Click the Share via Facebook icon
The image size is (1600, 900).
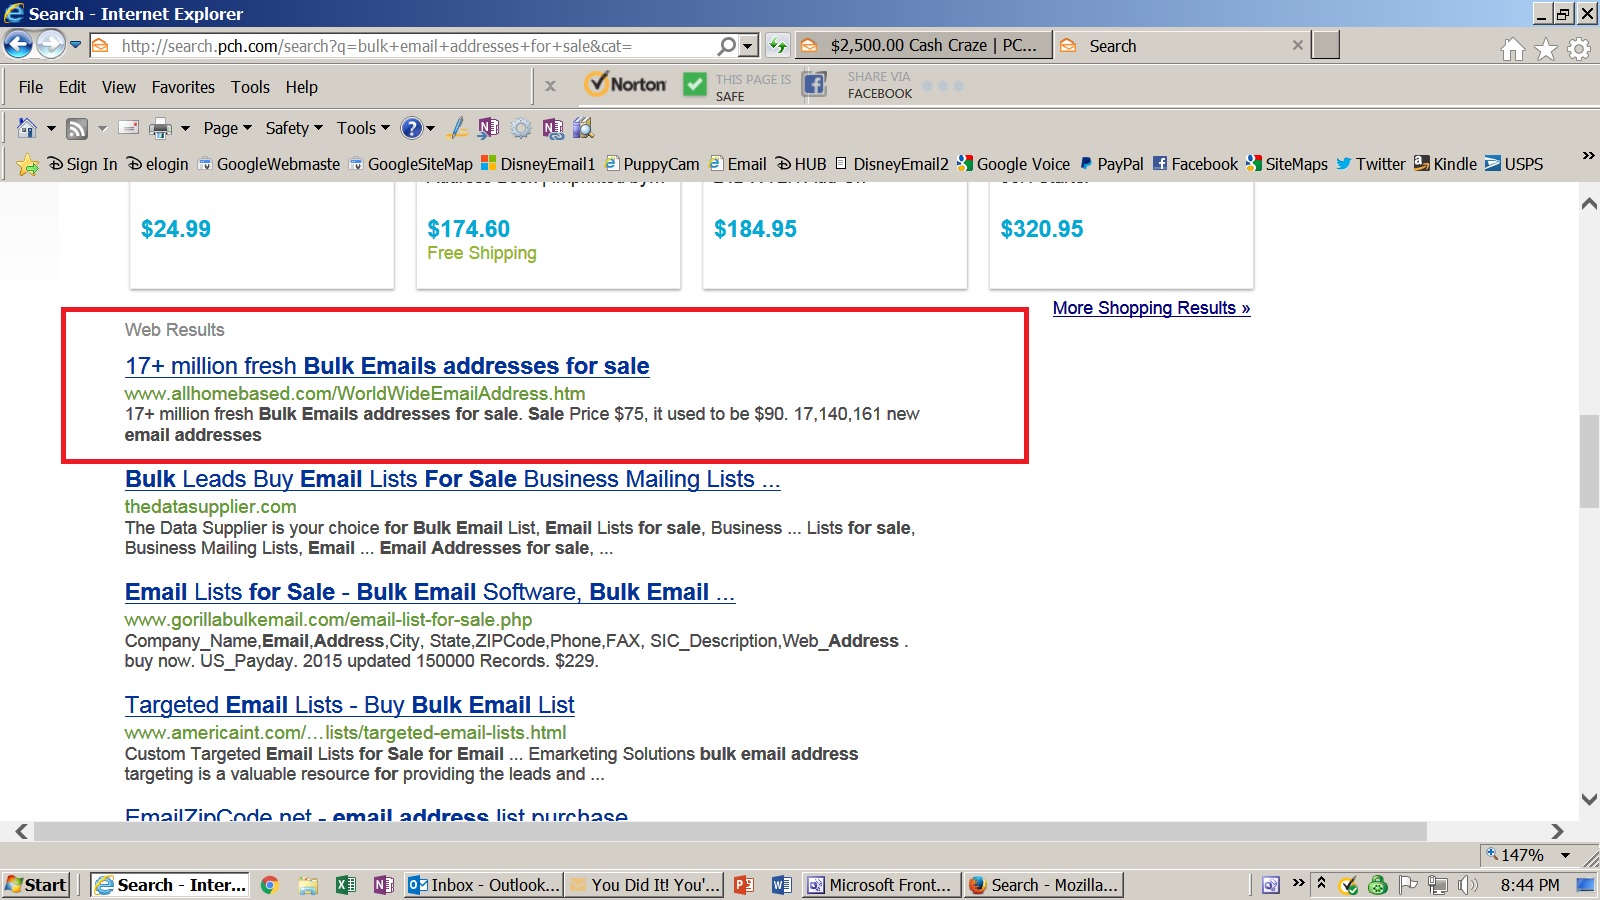815,85
